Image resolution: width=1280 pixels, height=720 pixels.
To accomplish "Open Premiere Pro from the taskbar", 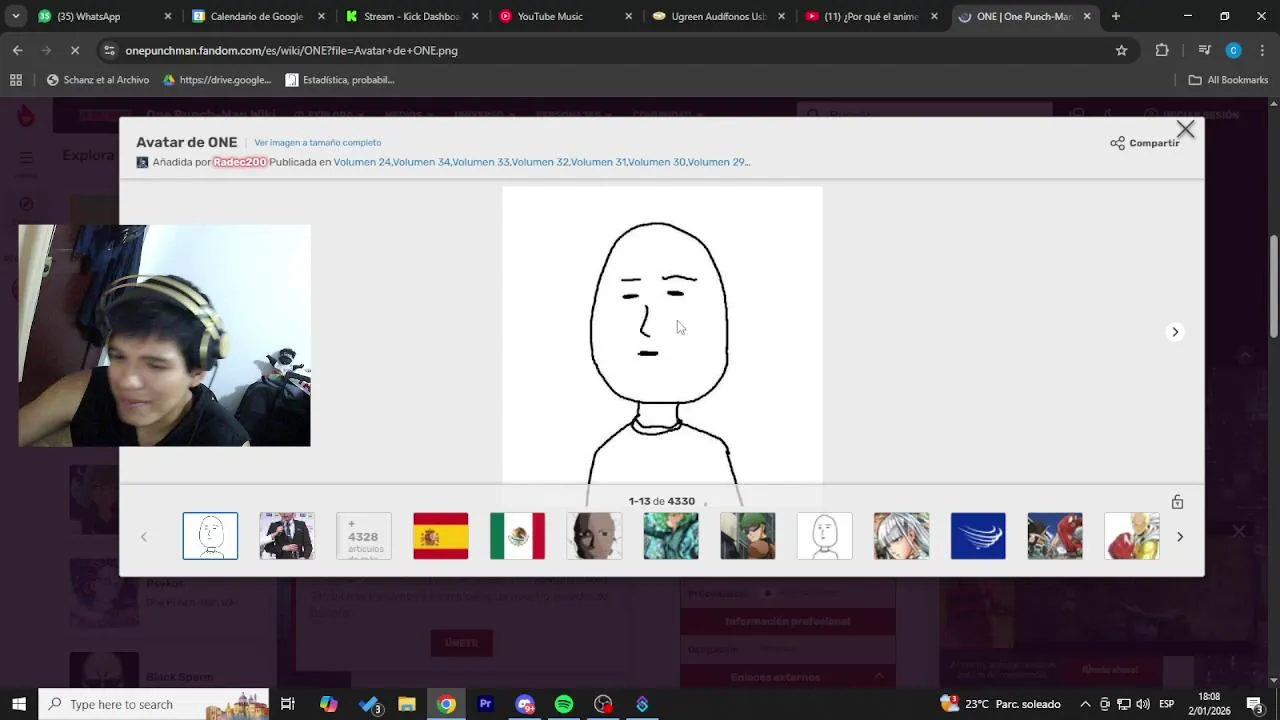I will coord(486,704).
